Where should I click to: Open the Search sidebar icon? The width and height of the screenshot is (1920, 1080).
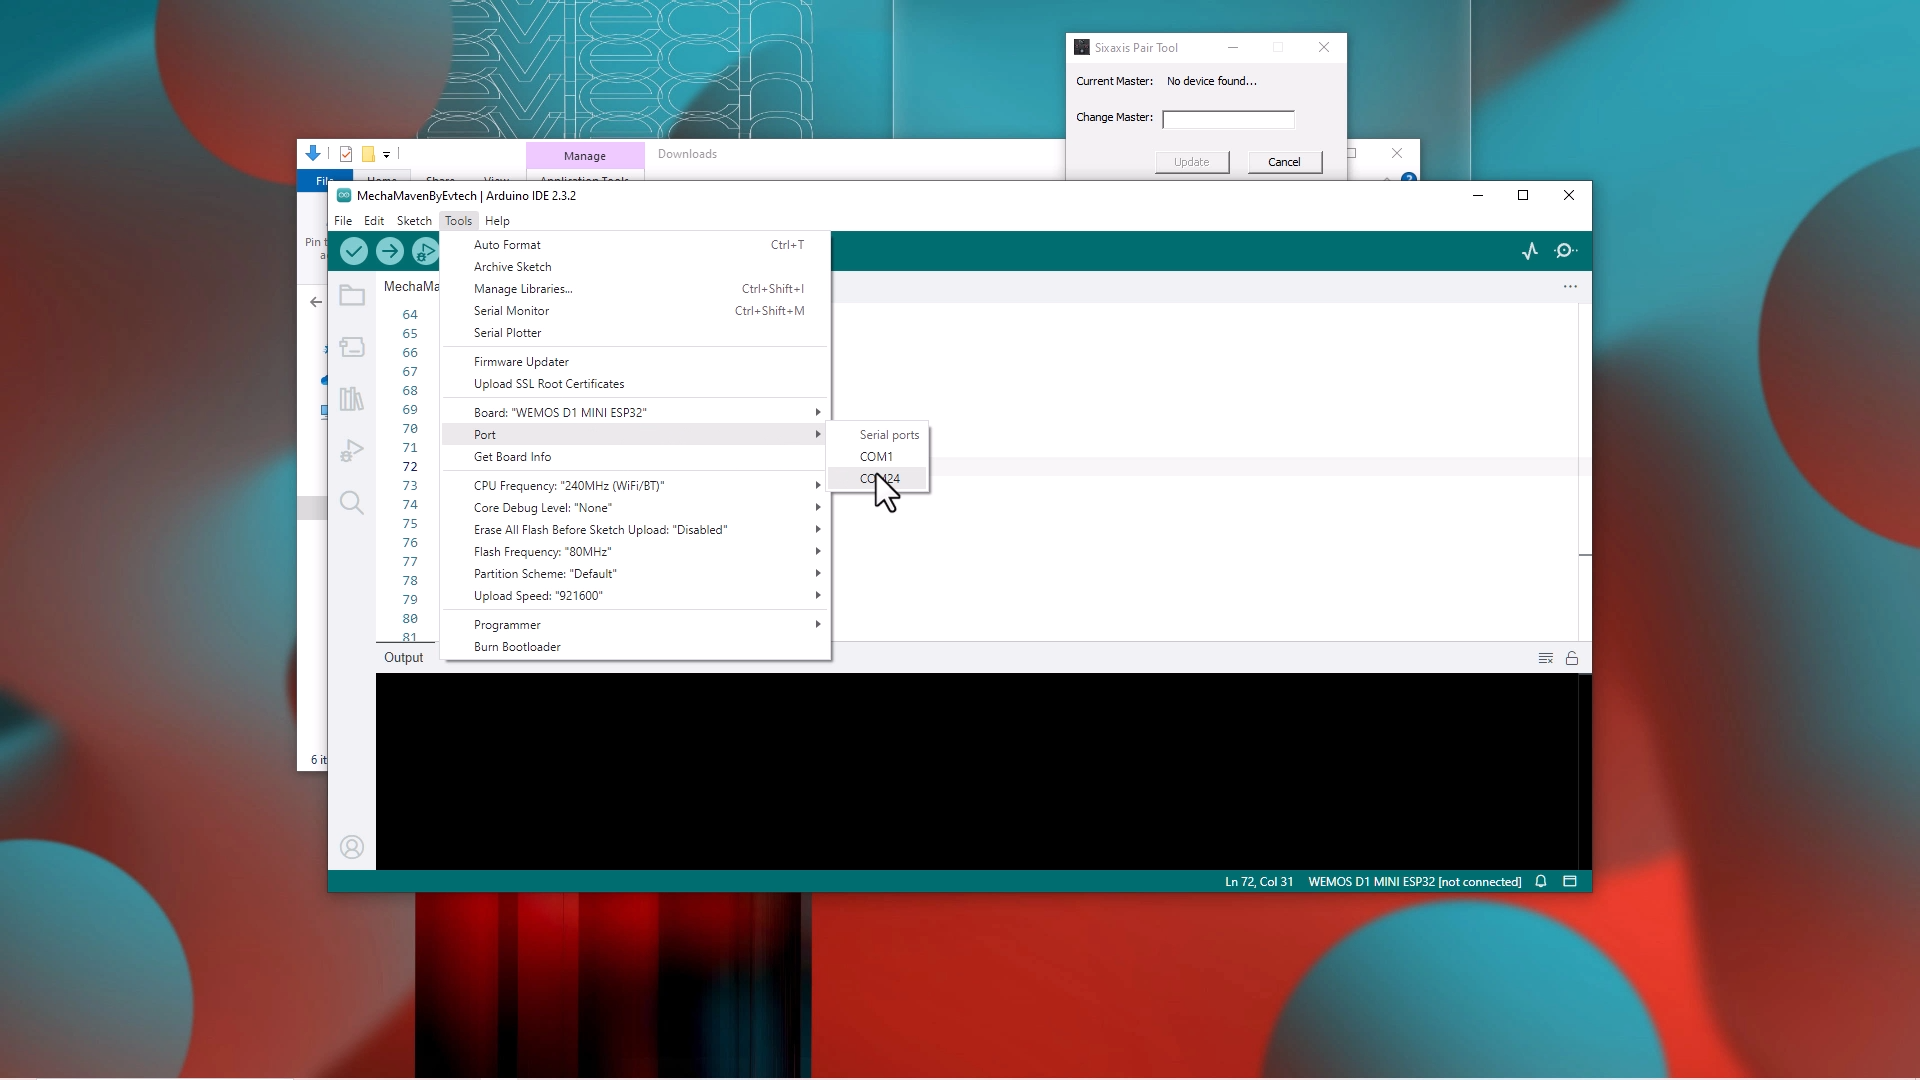[352, 502]
